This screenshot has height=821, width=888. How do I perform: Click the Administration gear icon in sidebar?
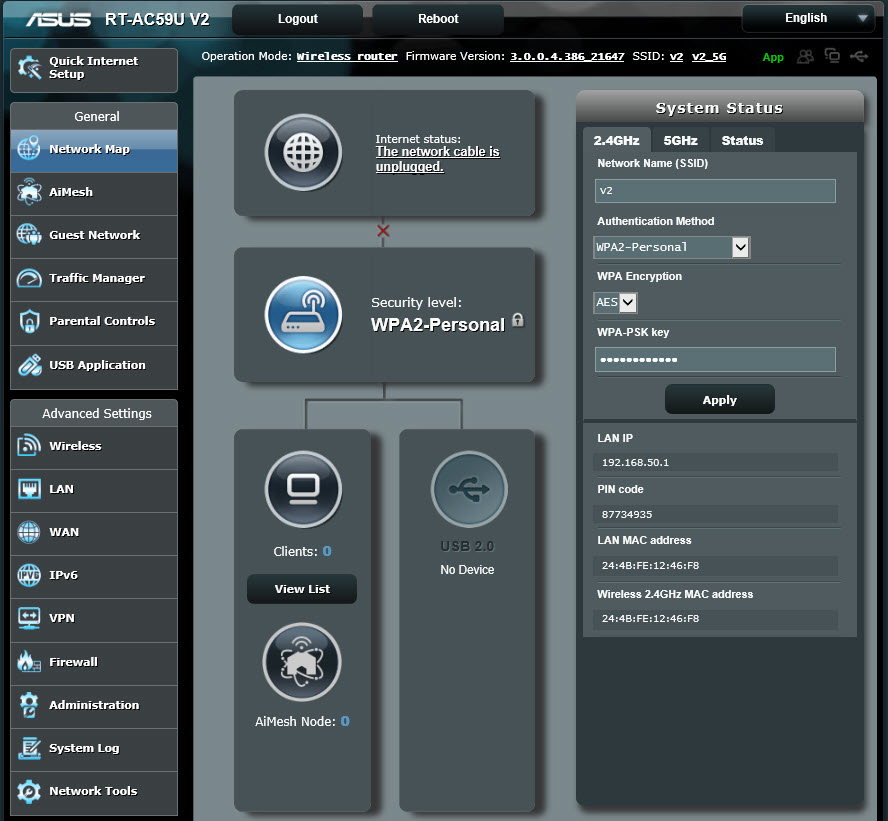[29, 704]
